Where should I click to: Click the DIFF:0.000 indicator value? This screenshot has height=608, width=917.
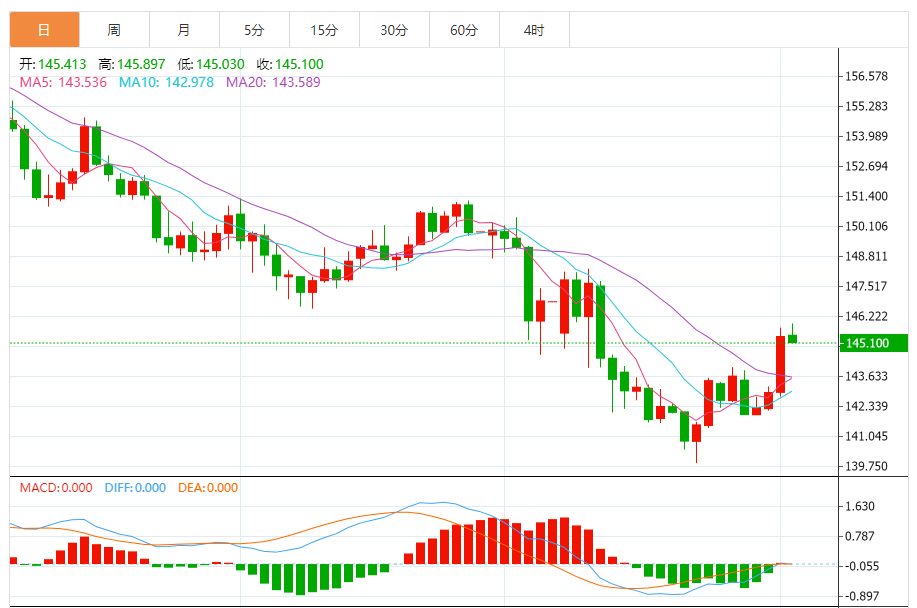click(x=135, y=488)
